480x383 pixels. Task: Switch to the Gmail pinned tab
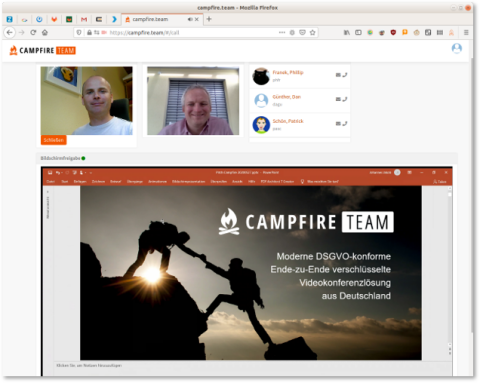(84, 19)
